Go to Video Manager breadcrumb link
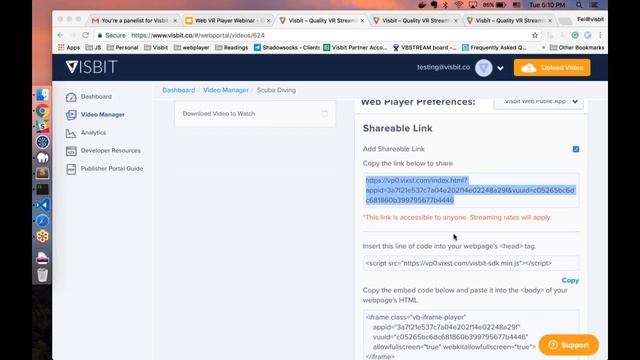 226,90
